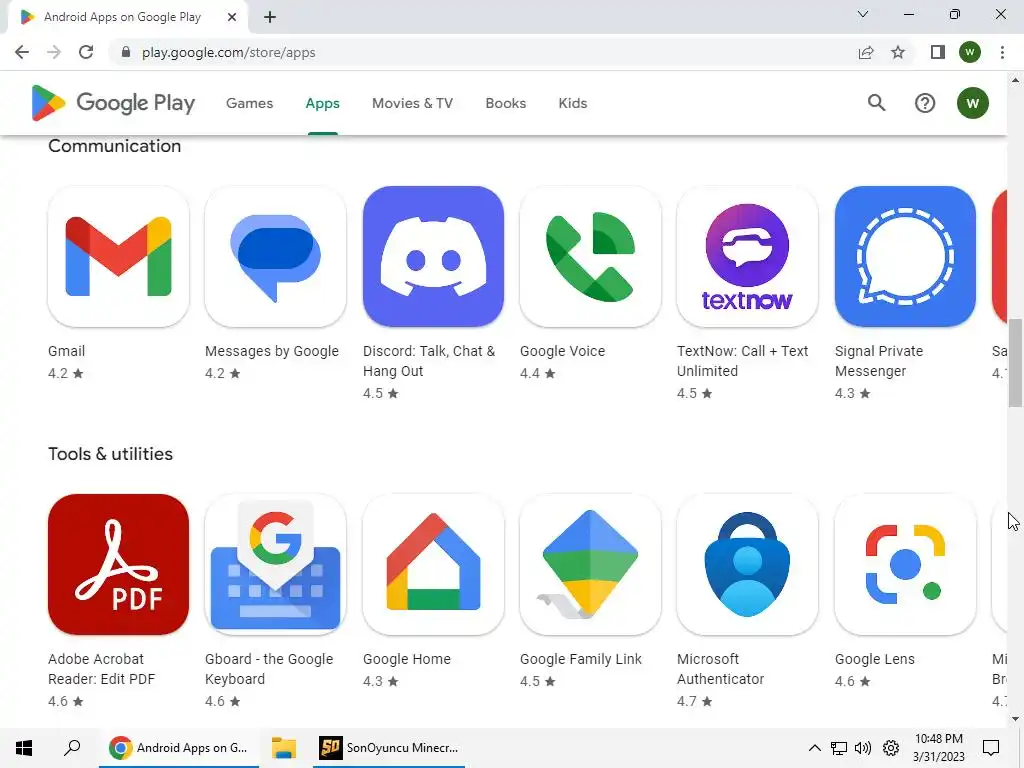Viewport: 1024px width, 768px height.
Task: Click the Google Lens title link
Action: (x=874, y=659)
